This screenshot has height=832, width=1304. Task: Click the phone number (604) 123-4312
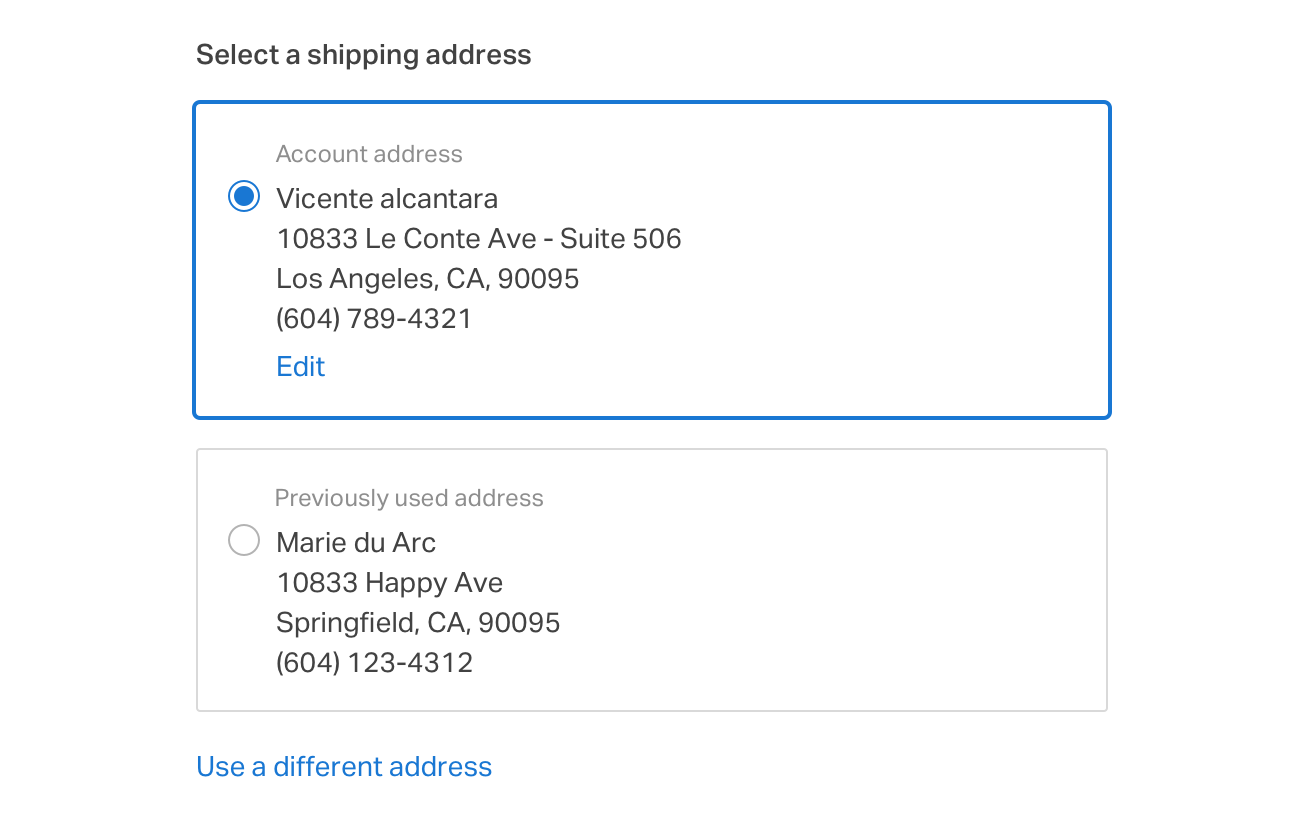point(374,663)
